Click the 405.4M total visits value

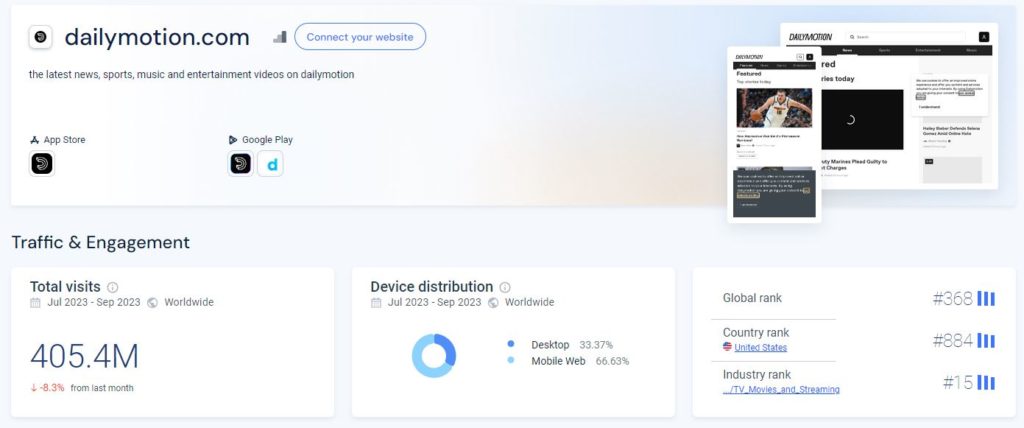point(84,357)
